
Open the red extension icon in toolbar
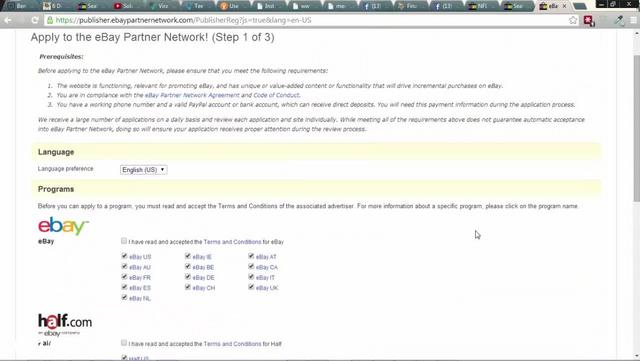[x=589, y=20]
